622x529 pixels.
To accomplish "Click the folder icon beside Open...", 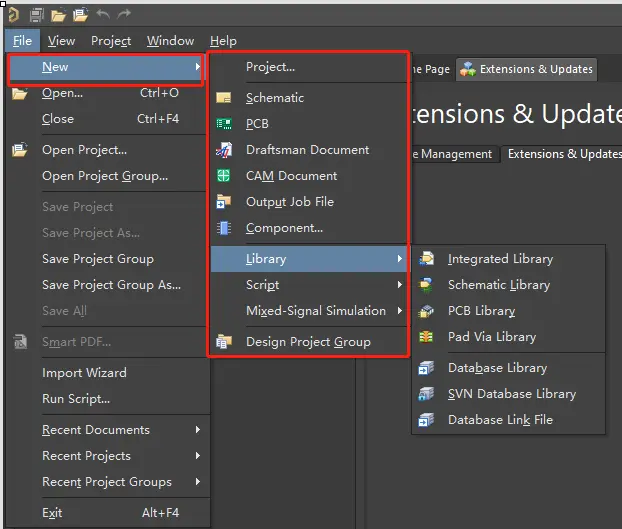I will click(20, 93).
